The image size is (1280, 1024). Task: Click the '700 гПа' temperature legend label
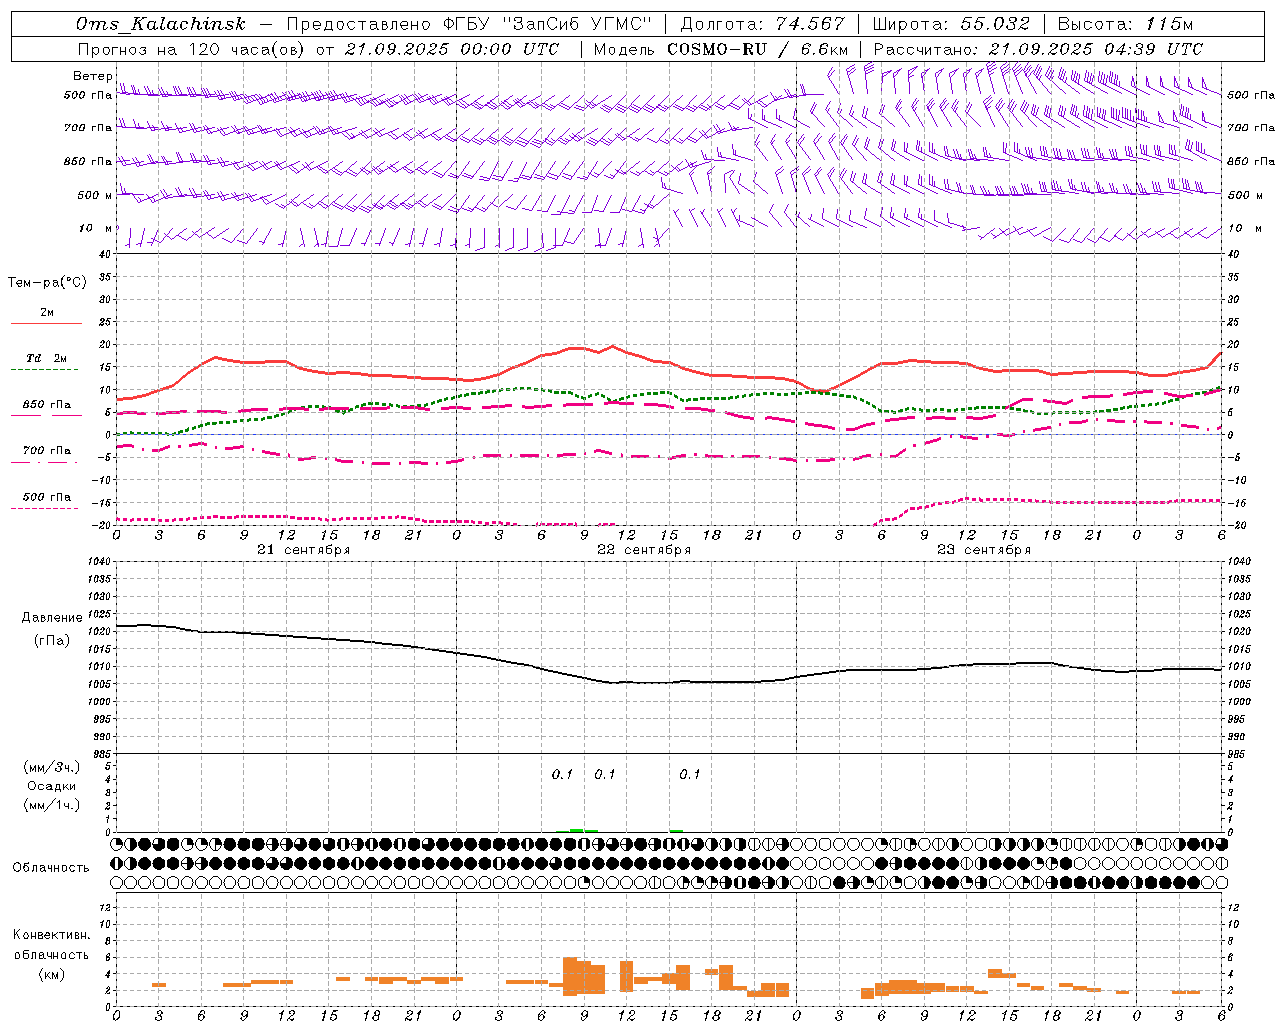(47, 450)
